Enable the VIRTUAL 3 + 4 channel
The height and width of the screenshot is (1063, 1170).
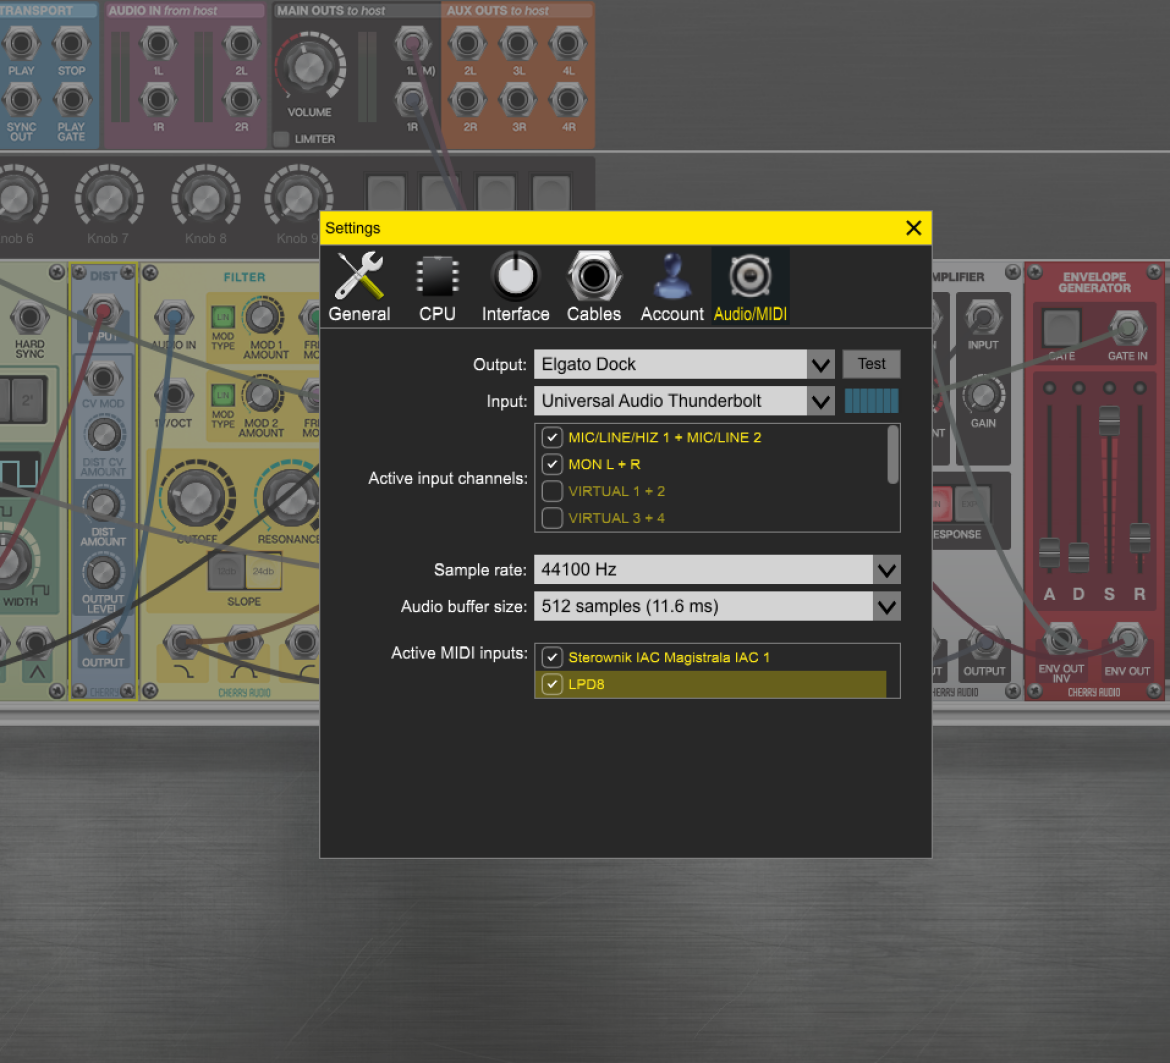click(x=552, y=518)
